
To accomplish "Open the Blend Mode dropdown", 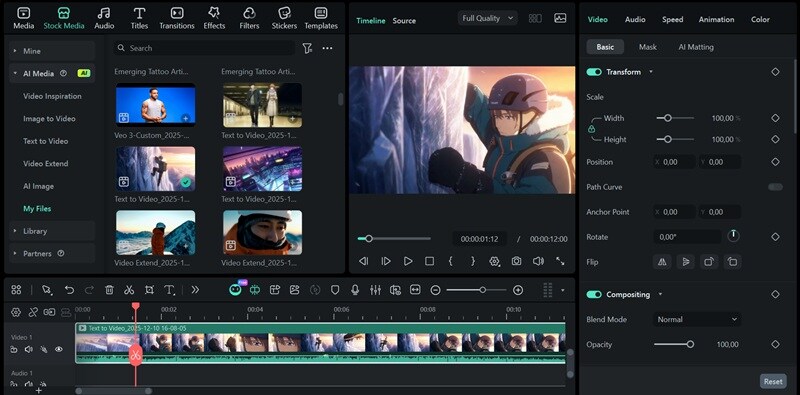I will pyautogui.click(x=697, y=319).
